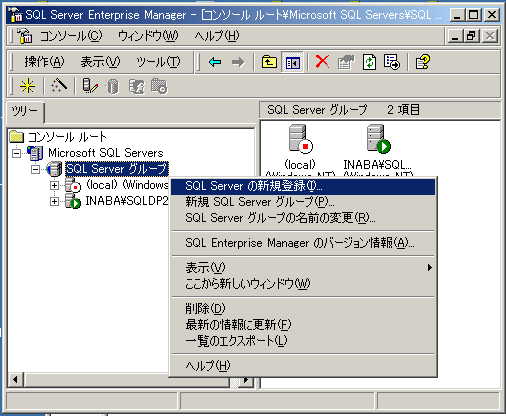Screen dimensions: 506x416
Task: Select INABA¥SQLDP2 tree row label
Action: 127,201
